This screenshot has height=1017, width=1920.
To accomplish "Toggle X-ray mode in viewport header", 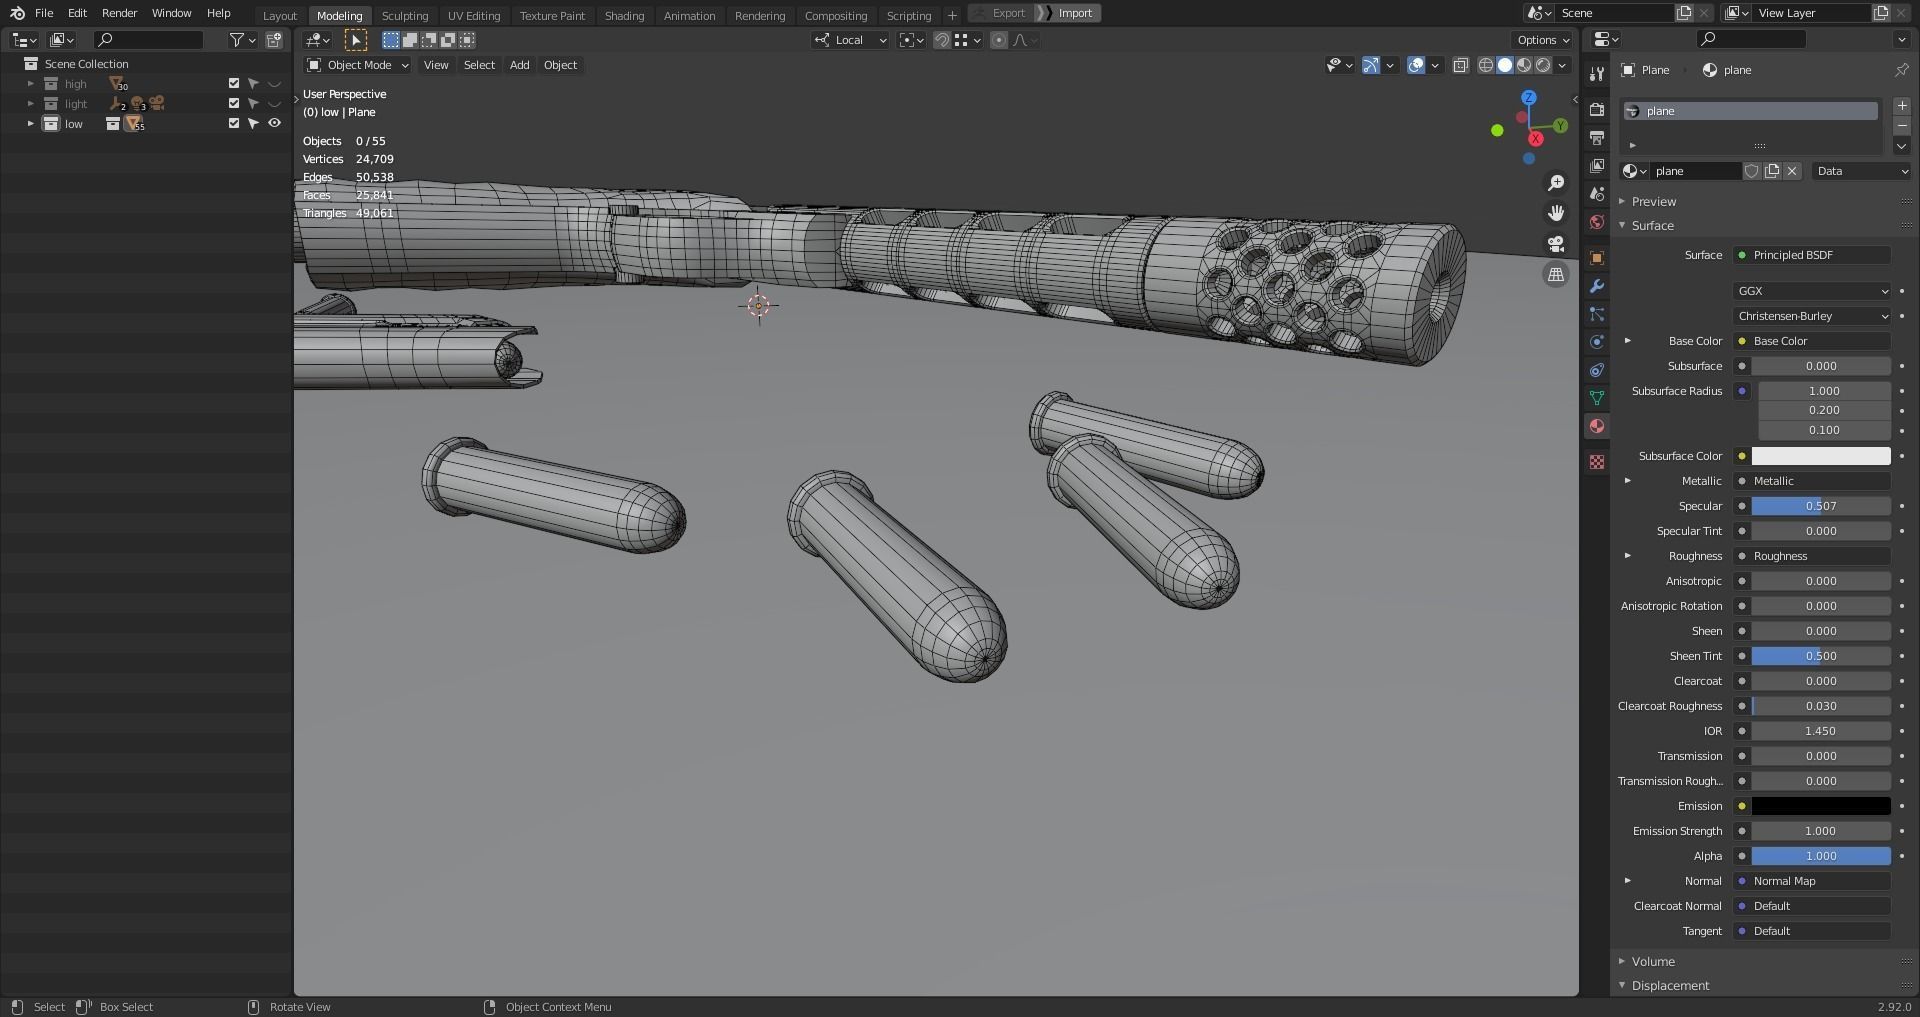I will pyautogui.click(x=1460, y=65).
